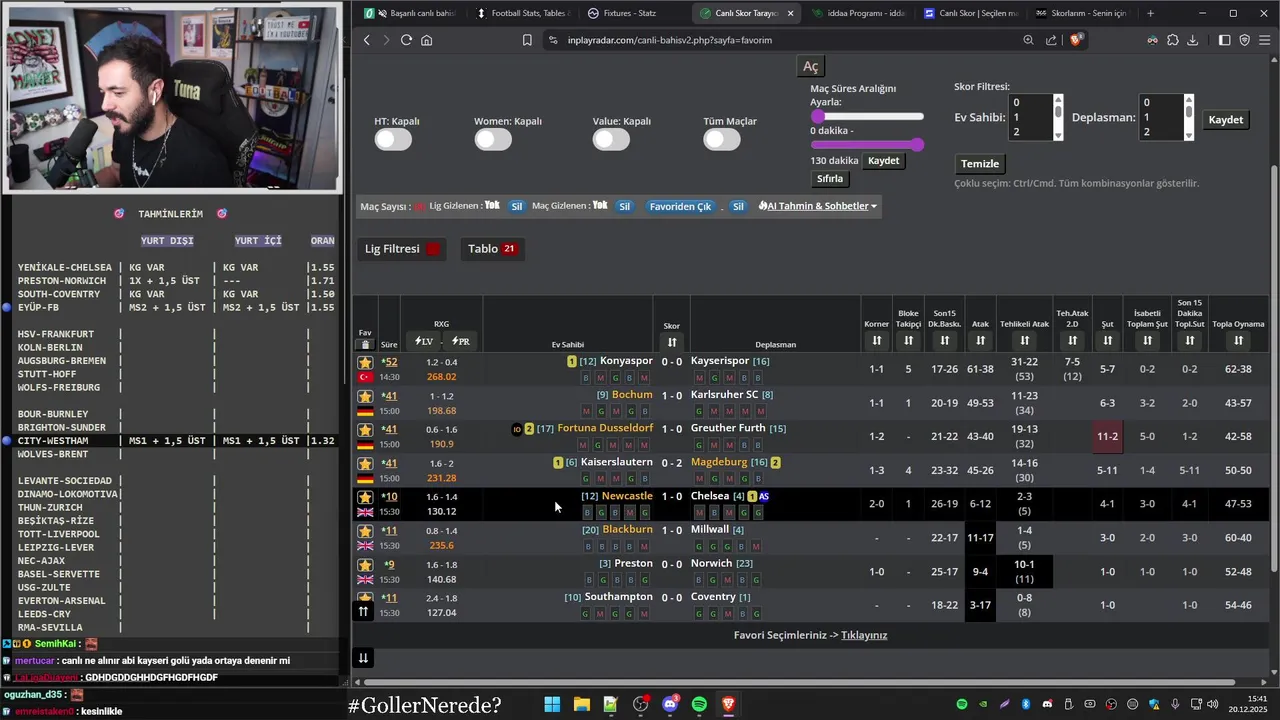This screenshot has height=720, width=1280.
Task: Click the Sil button after Lig Gizlenen
Action: (x=517, y=206)
